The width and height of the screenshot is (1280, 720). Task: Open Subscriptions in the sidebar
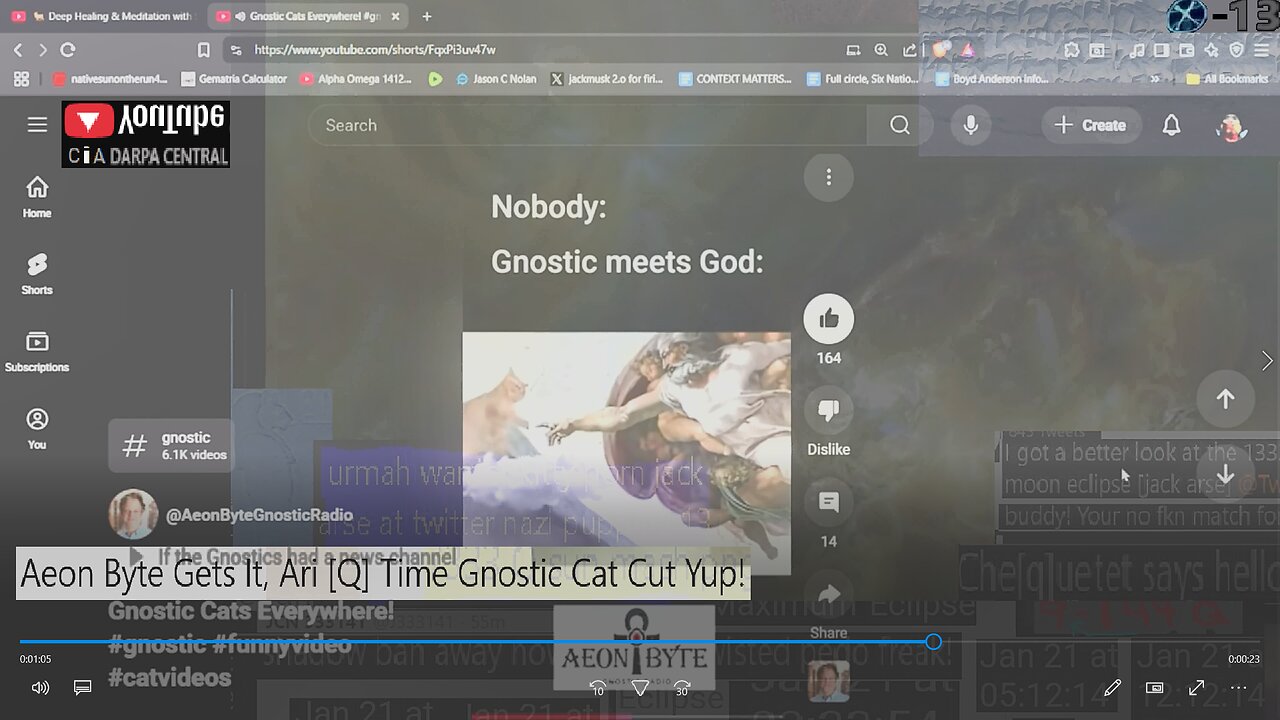(x=37, y=352)
